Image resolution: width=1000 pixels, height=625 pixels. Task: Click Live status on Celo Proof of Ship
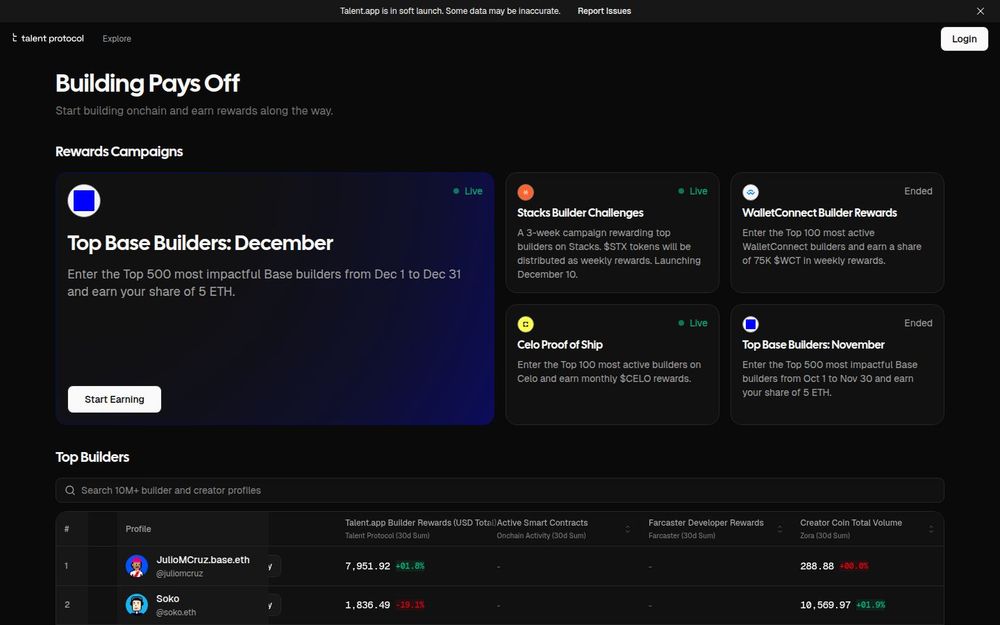pos(693,323)
